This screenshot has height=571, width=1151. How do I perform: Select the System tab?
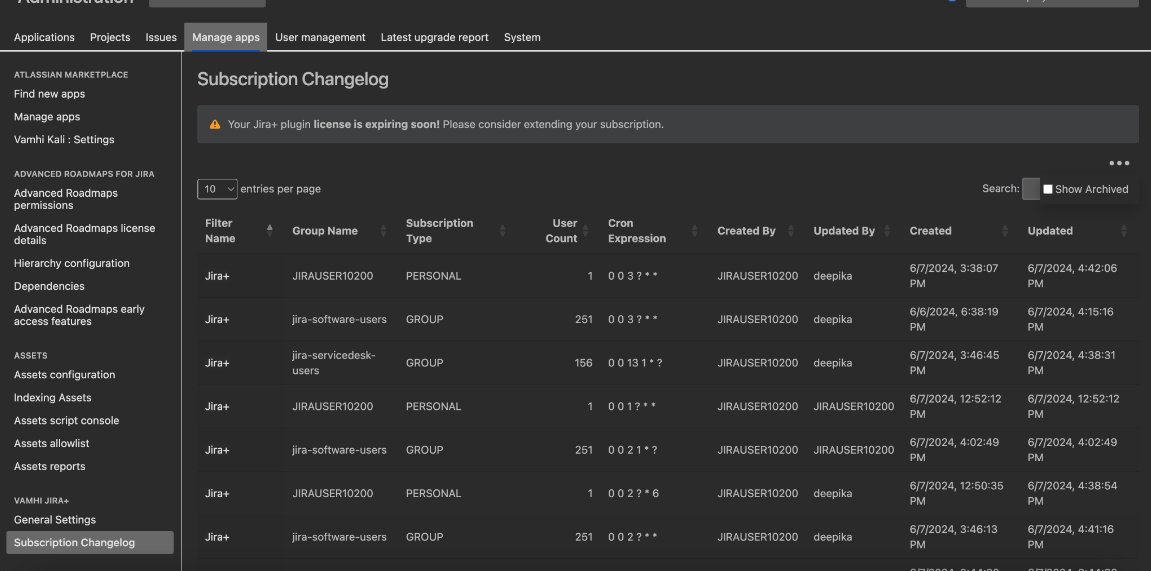click(x=522, y=37)
